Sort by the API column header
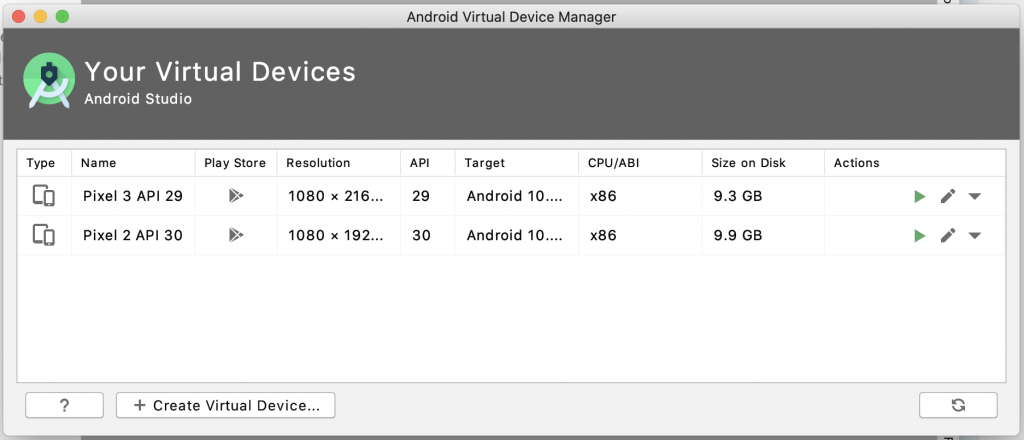 (428, 163)
